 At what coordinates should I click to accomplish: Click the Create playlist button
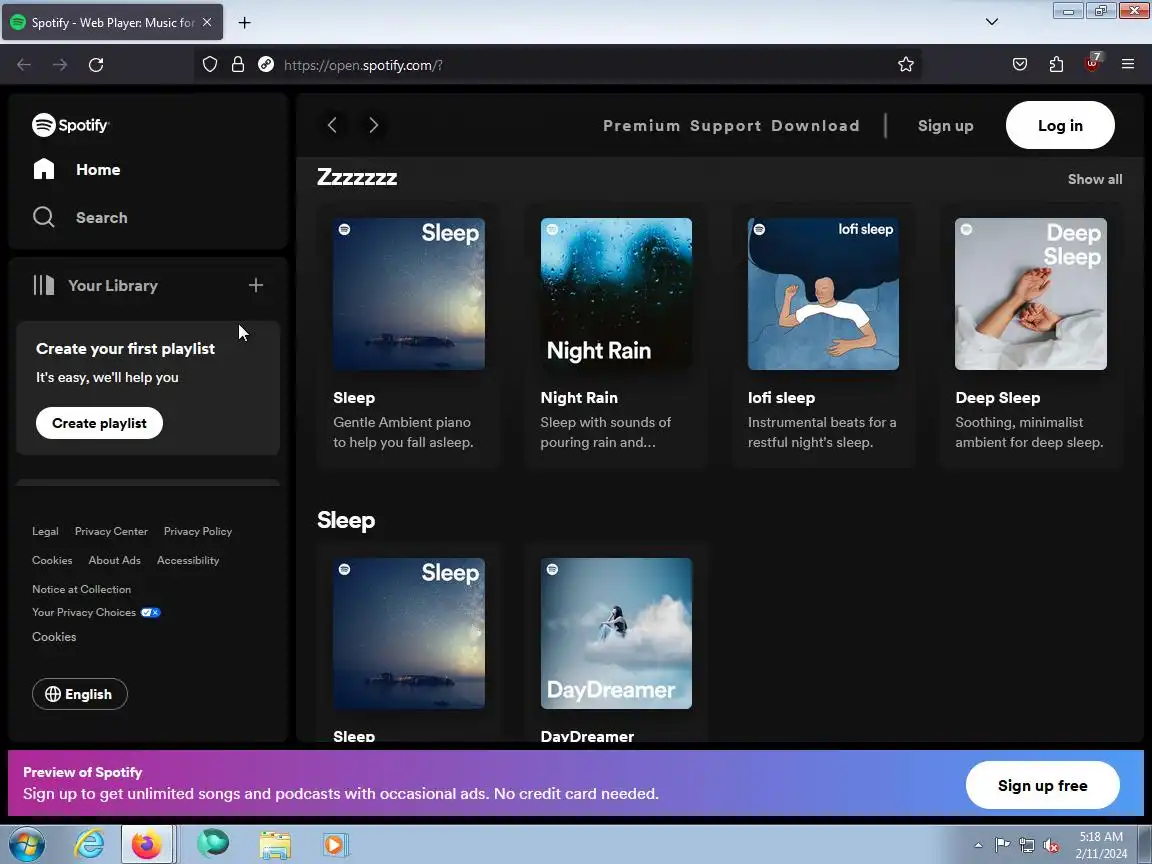coord(99,423)
